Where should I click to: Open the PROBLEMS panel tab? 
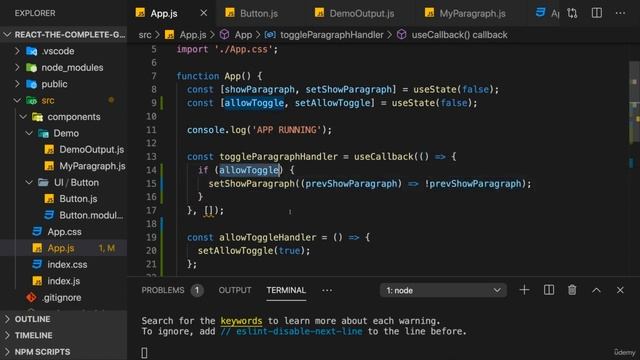pyautogui.click(x=162, y=290)
